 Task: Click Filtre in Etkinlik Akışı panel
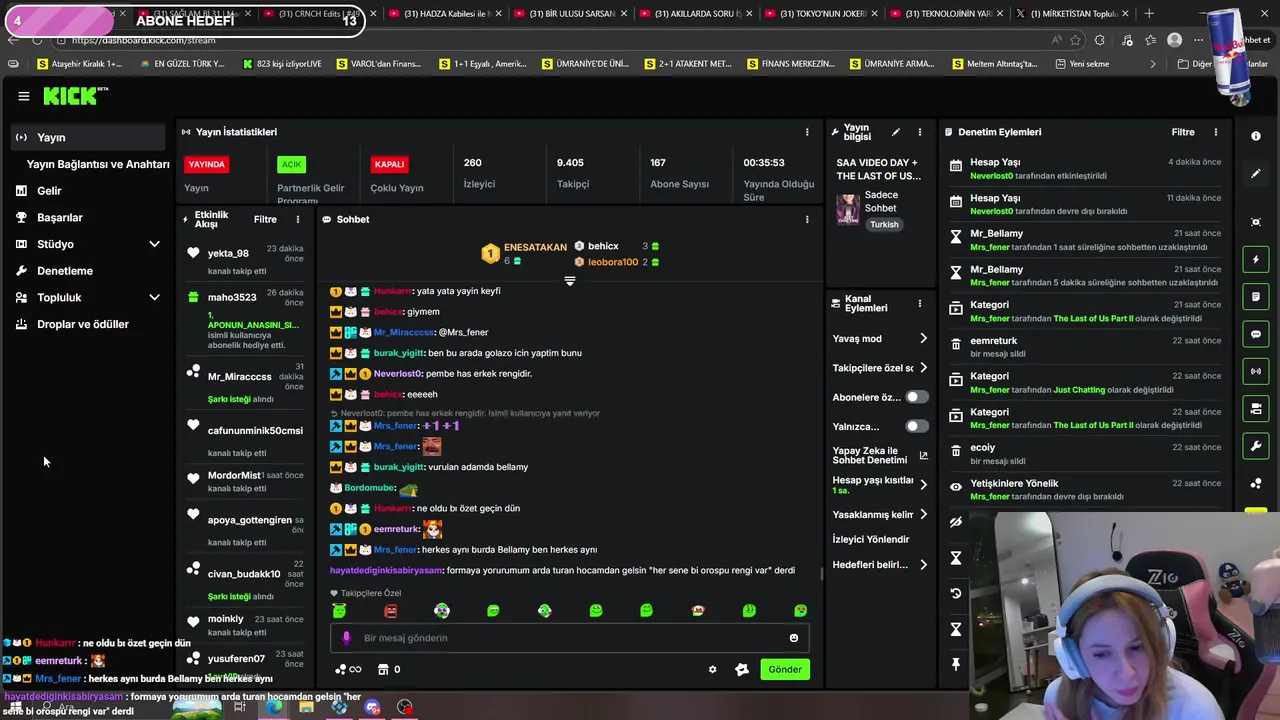265,219
